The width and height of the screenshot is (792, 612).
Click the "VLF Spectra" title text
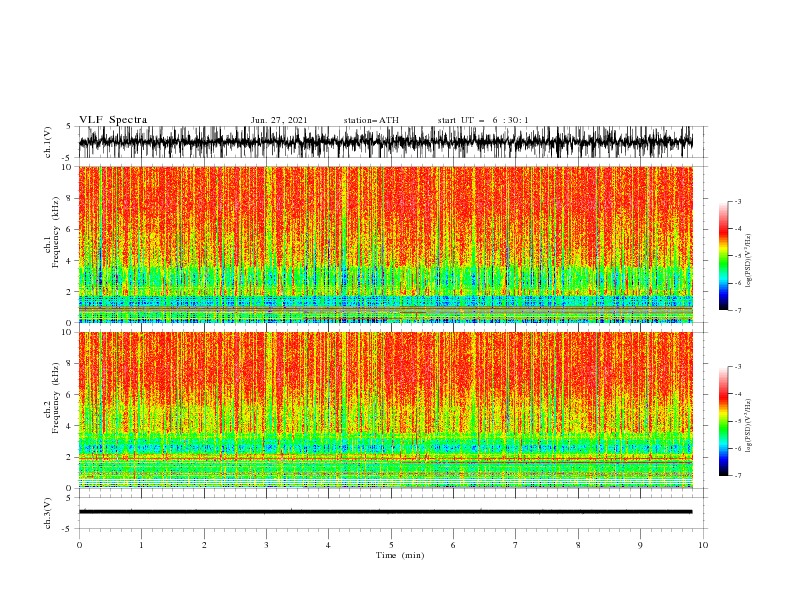pyautogui.click(x=113, y=120)
